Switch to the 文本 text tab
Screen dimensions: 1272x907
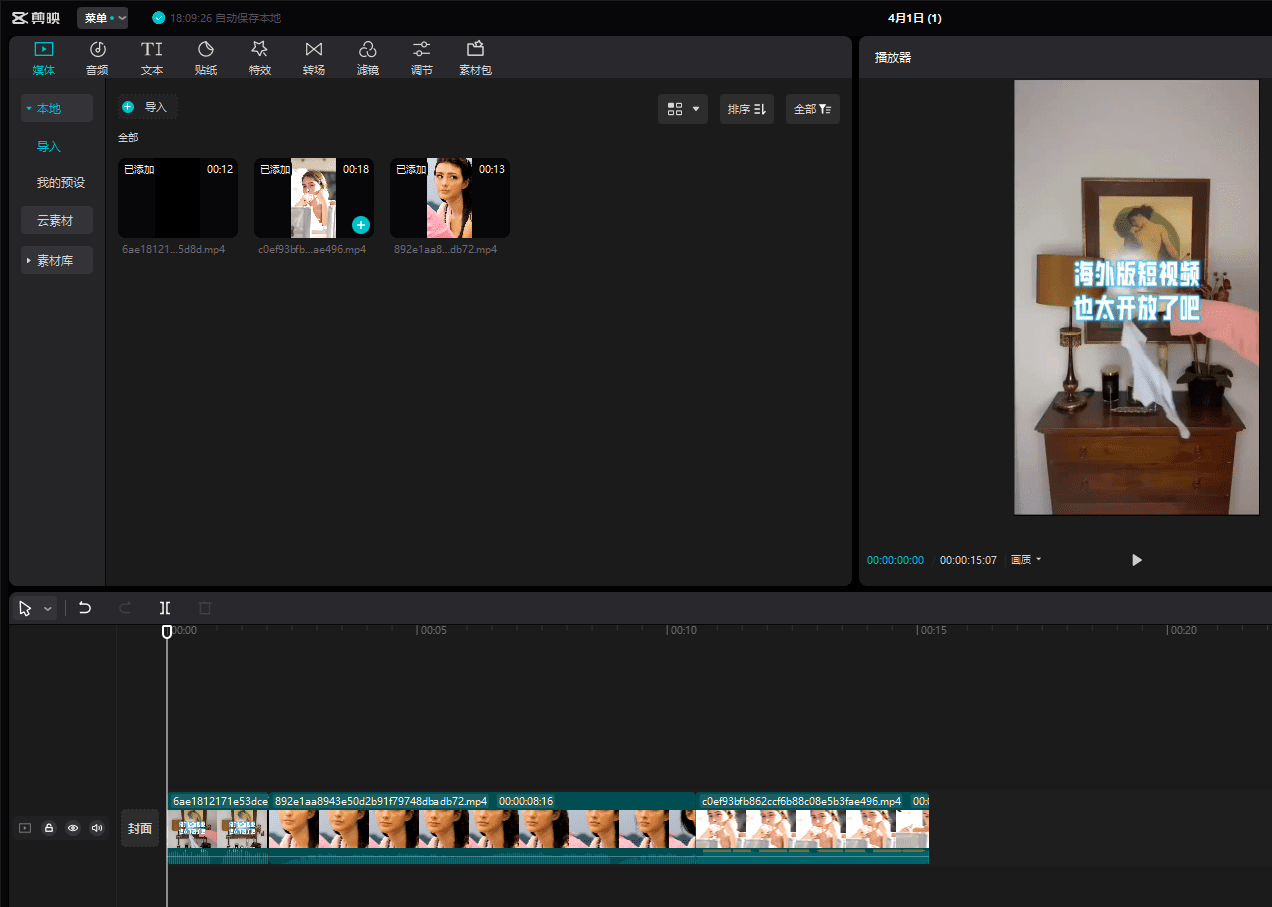(152, 58)
